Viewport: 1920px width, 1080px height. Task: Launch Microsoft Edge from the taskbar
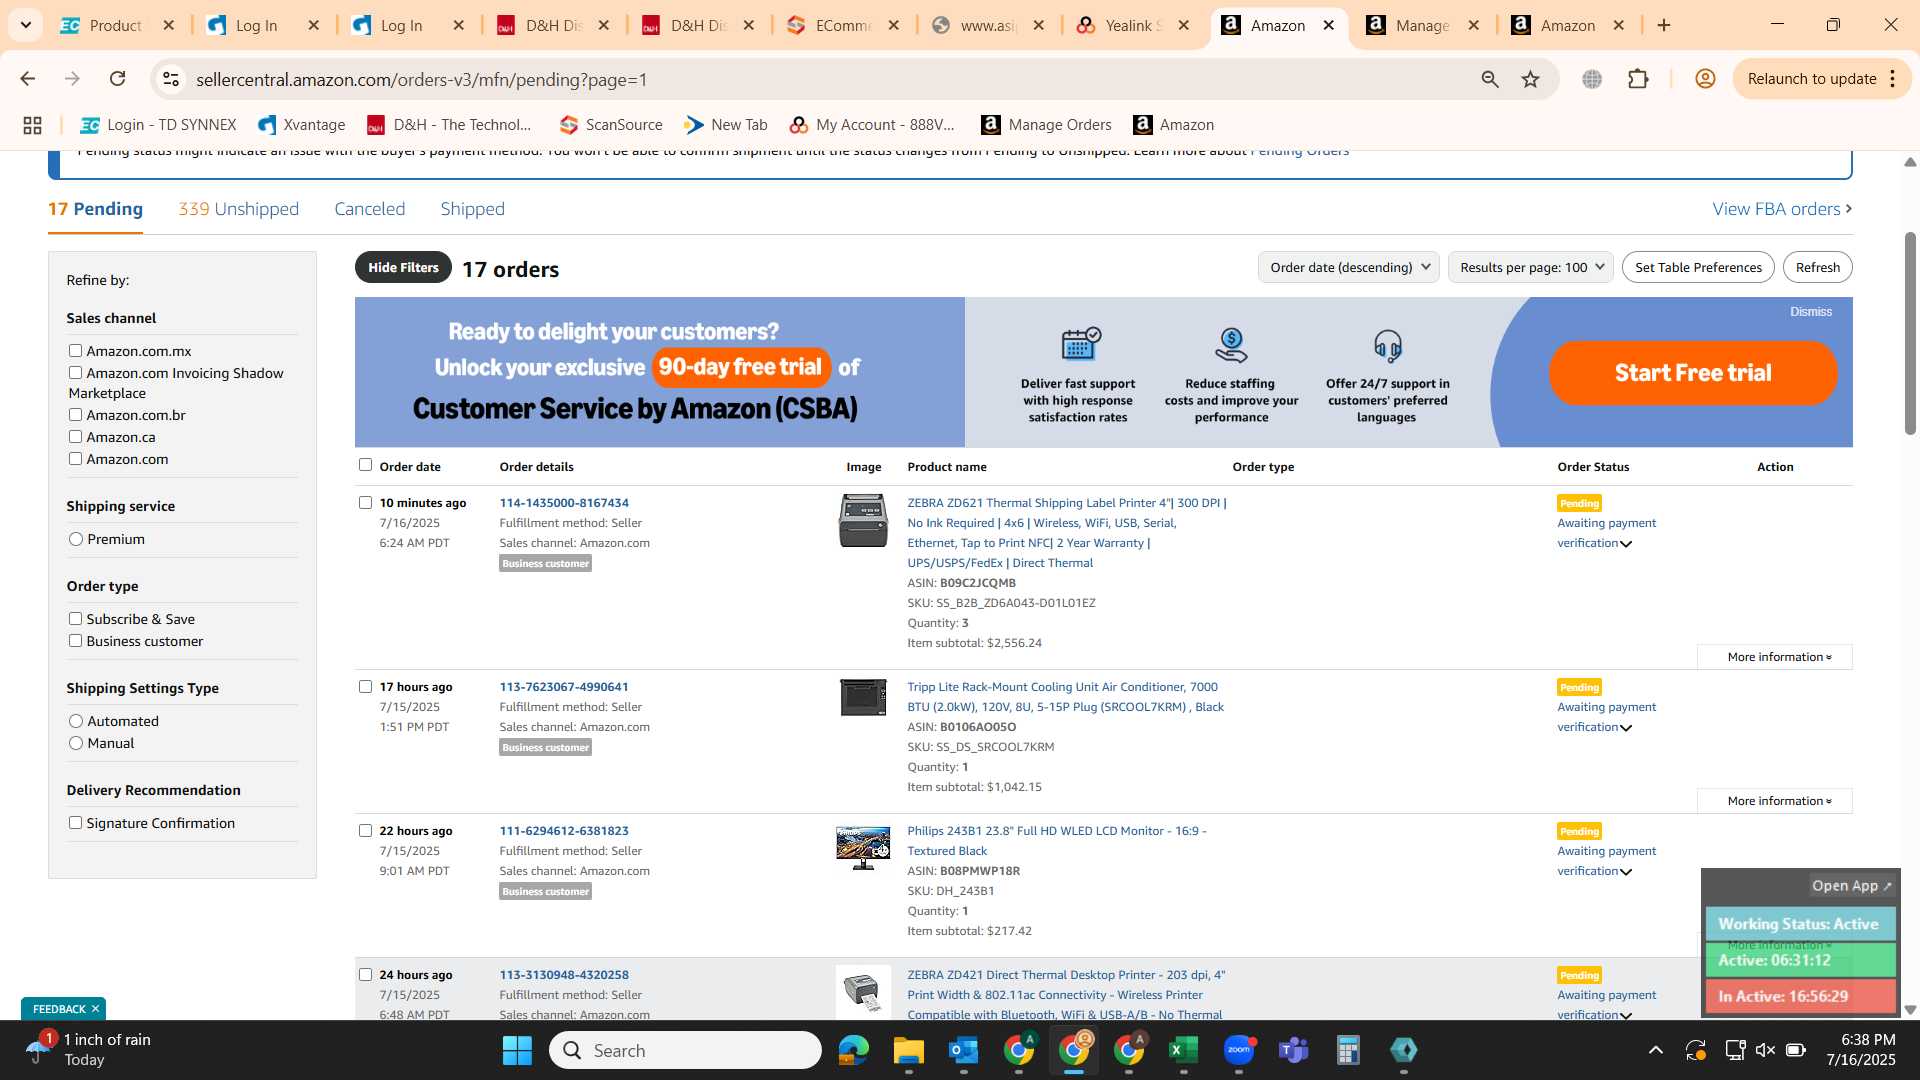click(x=854, y=1050)
